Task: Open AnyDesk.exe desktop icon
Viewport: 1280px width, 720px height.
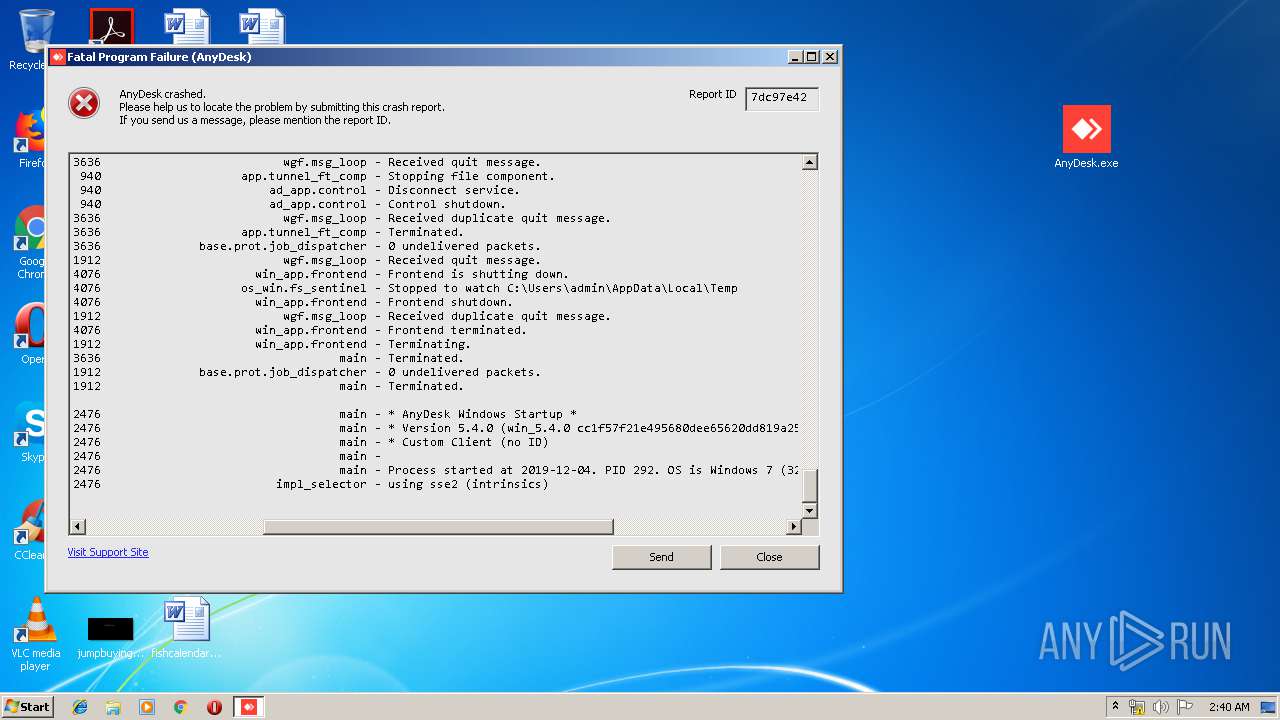Action: tap(1086, 137)
